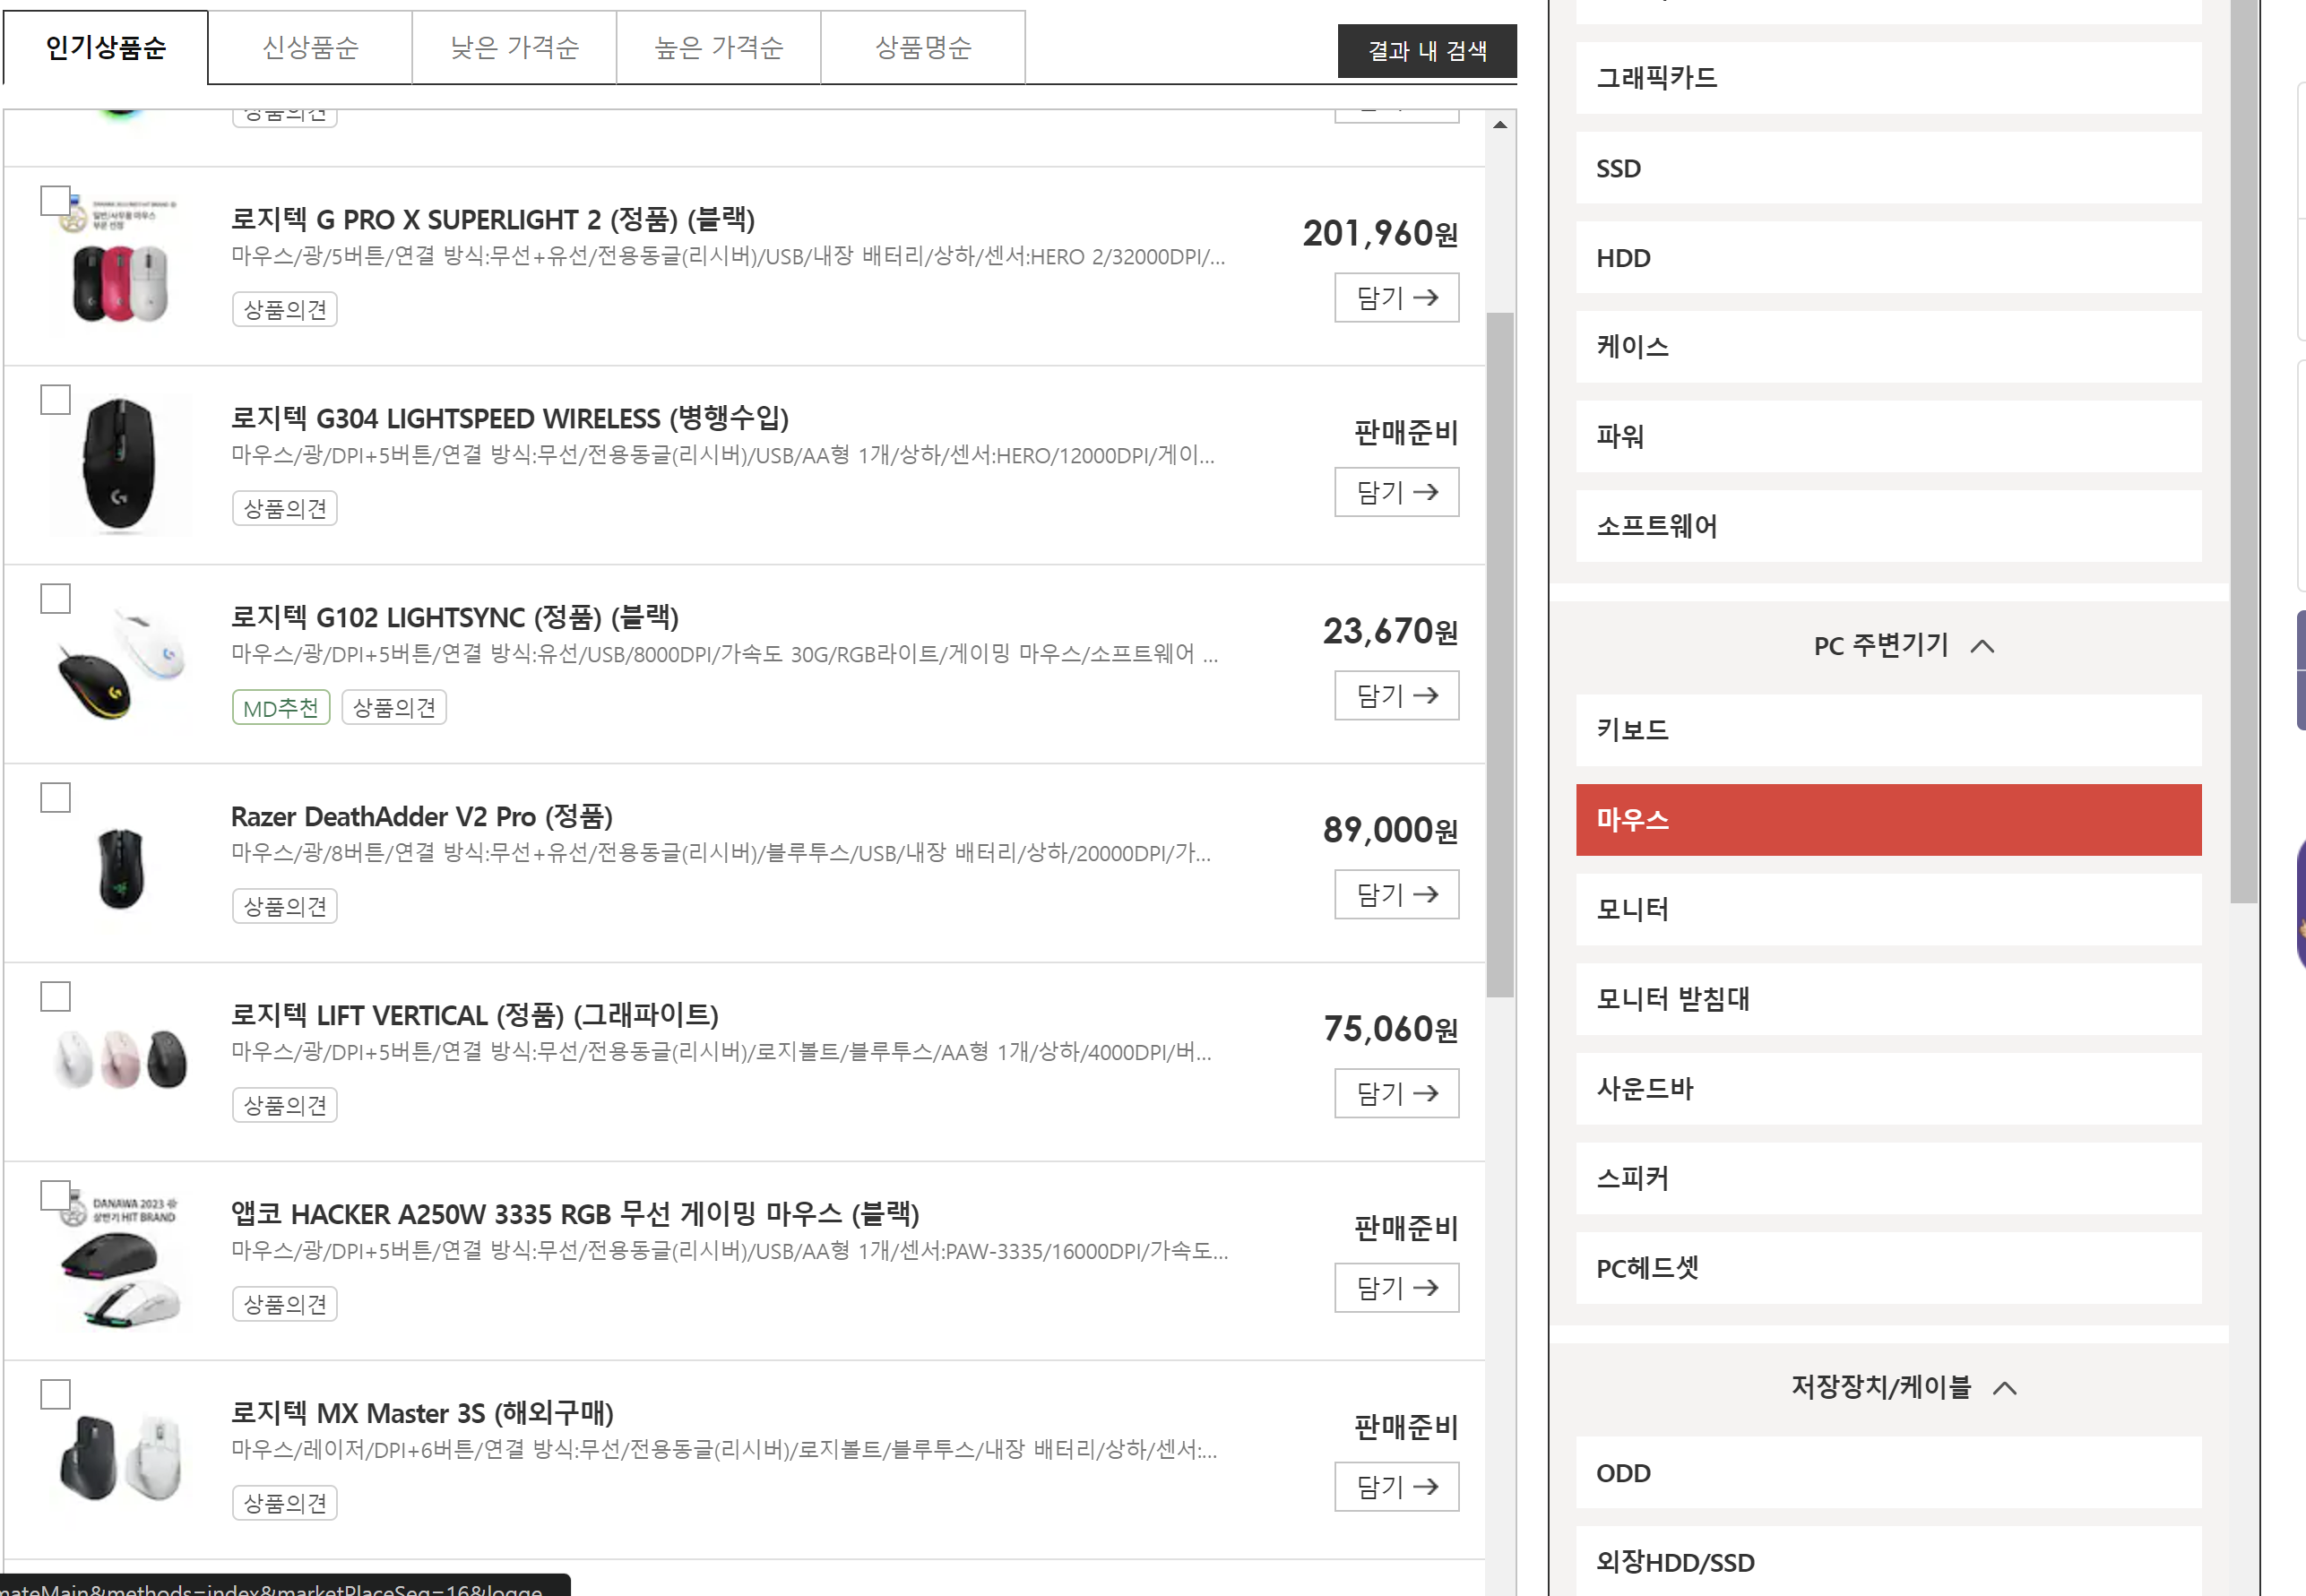The width and height of the screenshot is (2306, 1596).
Task: Click the 담기 arrow button for MX Master 3S
Action: (x=1396, y=1487)
